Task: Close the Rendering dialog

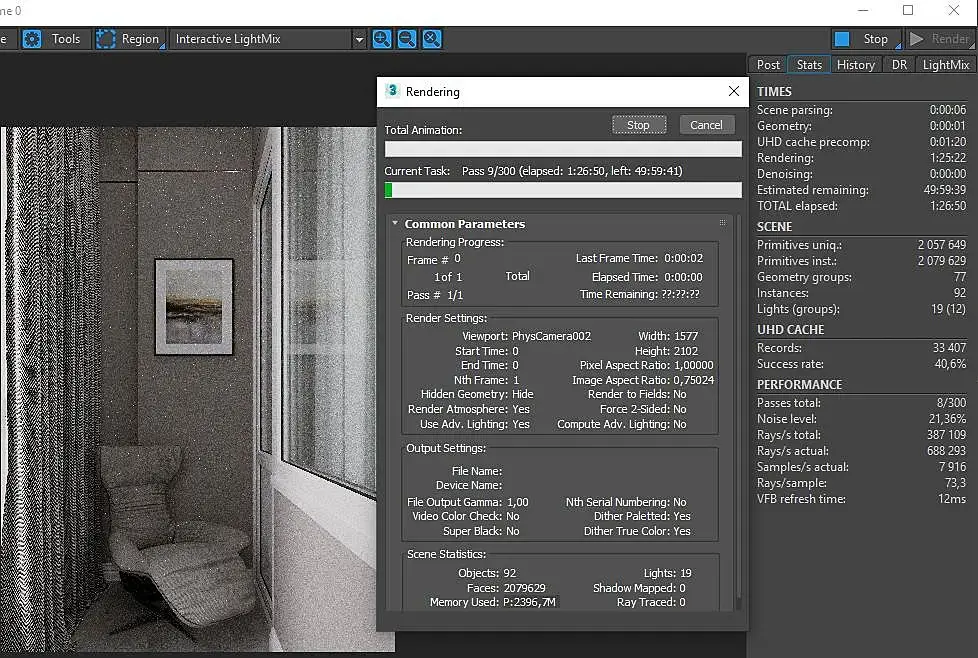Action: pyautogui.click(x=734, y=91)
